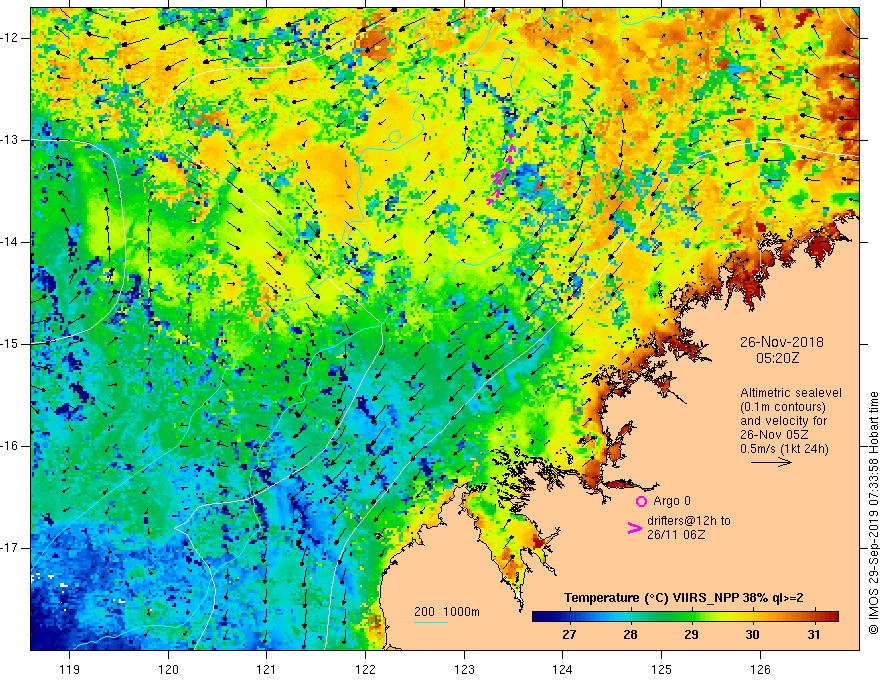Click longitude axis label 124
Image resolution: width=880 pixels, height=680 pixels.
pos(563,669)
